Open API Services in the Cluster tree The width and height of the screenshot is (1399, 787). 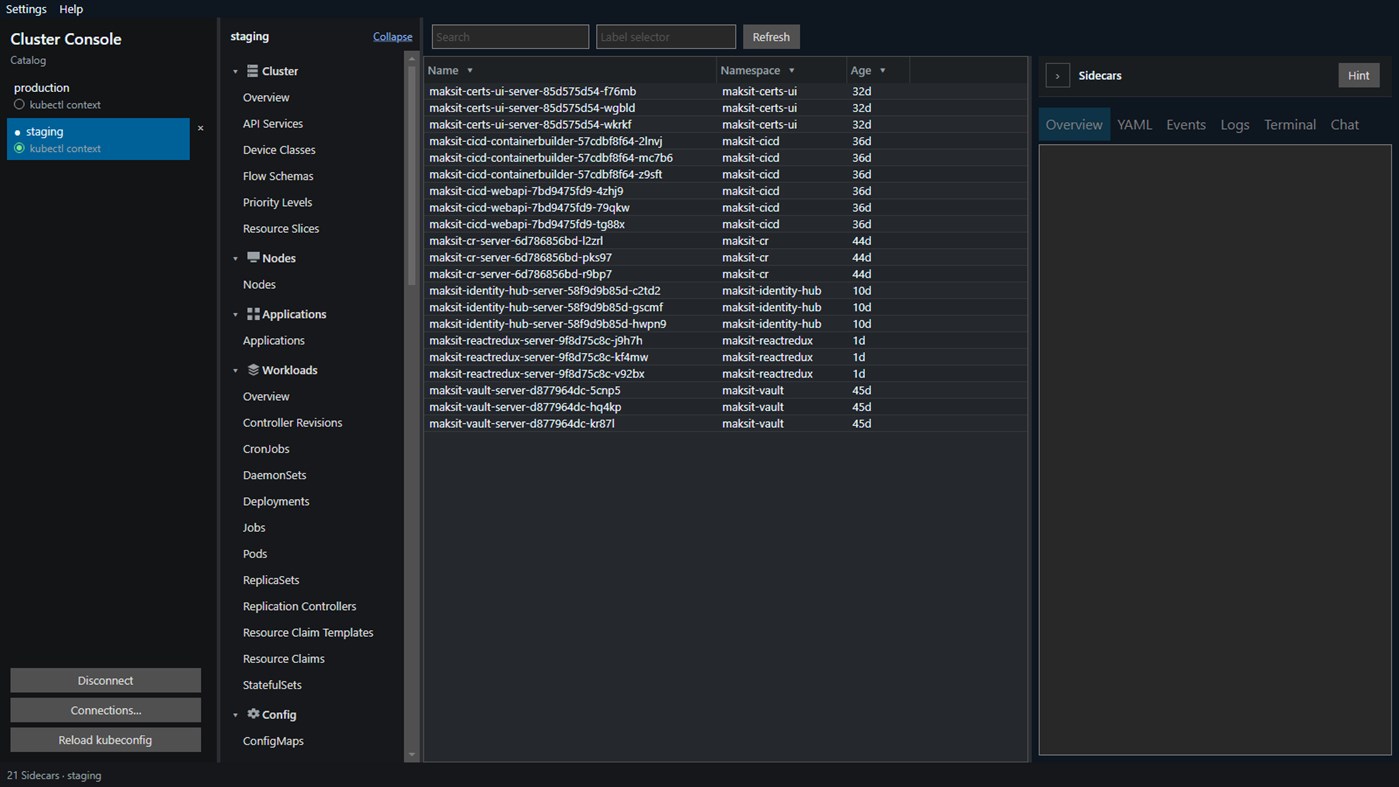(273, 124)
